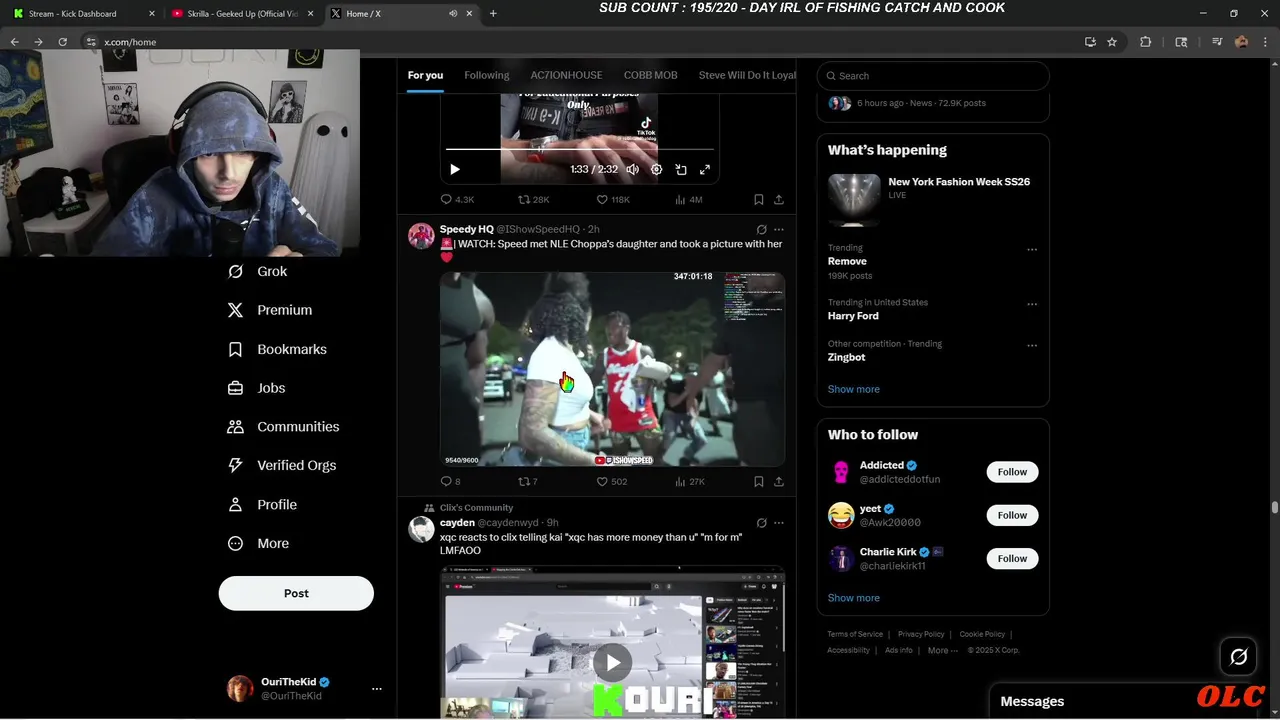Like the Speedy HQ post with 502 likes

point(611,482)
